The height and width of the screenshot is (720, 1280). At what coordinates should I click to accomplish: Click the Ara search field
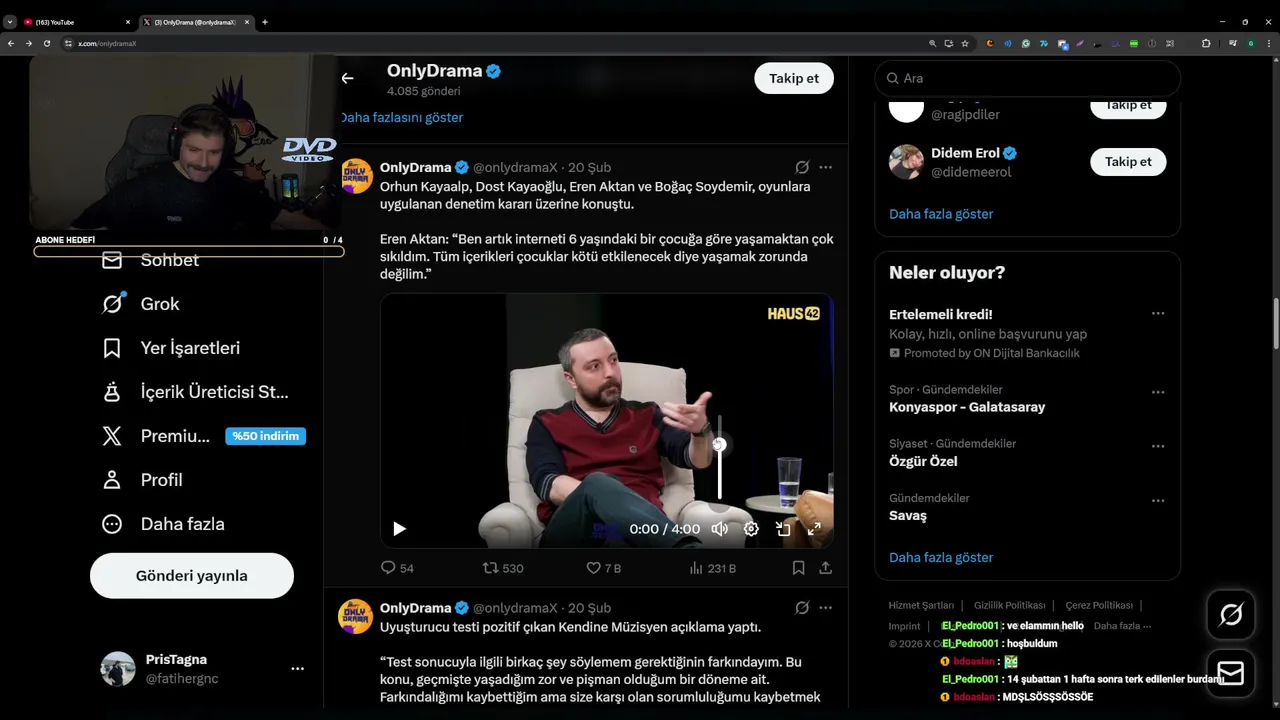pyautogui.click(x=1027, y=78)
